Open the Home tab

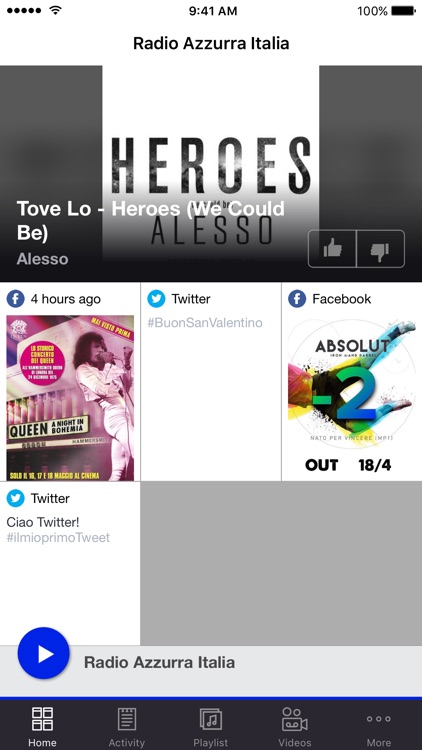click(42, 726)
